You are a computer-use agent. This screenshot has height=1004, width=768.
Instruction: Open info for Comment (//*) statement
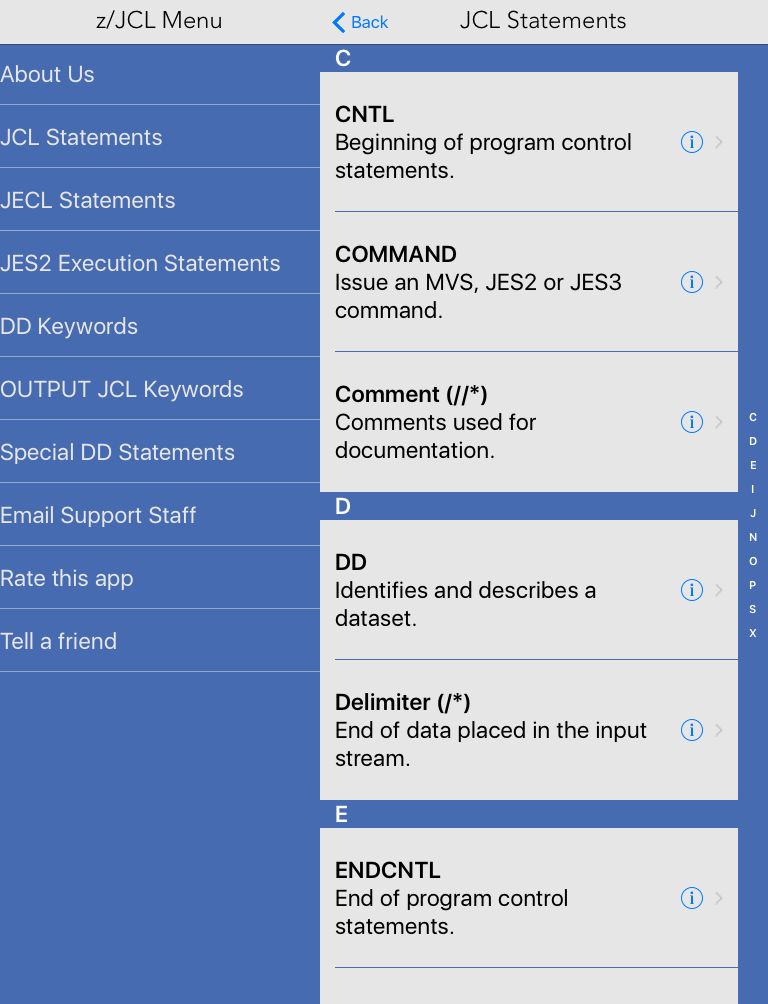[691, 422]
